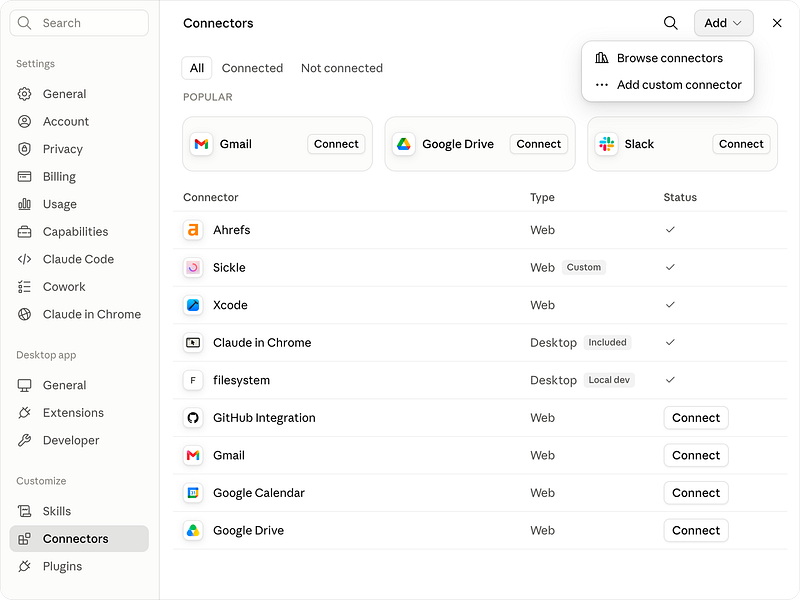
Task: Open Cowork settings list icon
Action: 24,287
